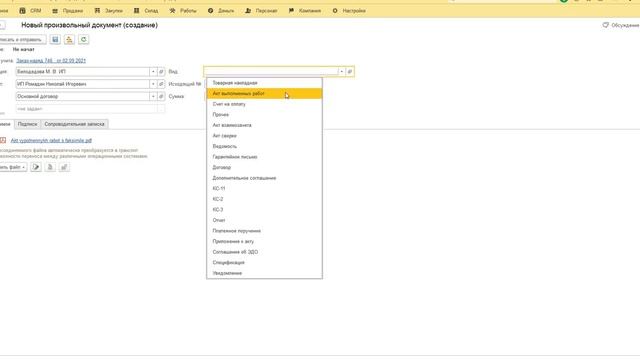Switch to the Подписи tab

(27, 124)
